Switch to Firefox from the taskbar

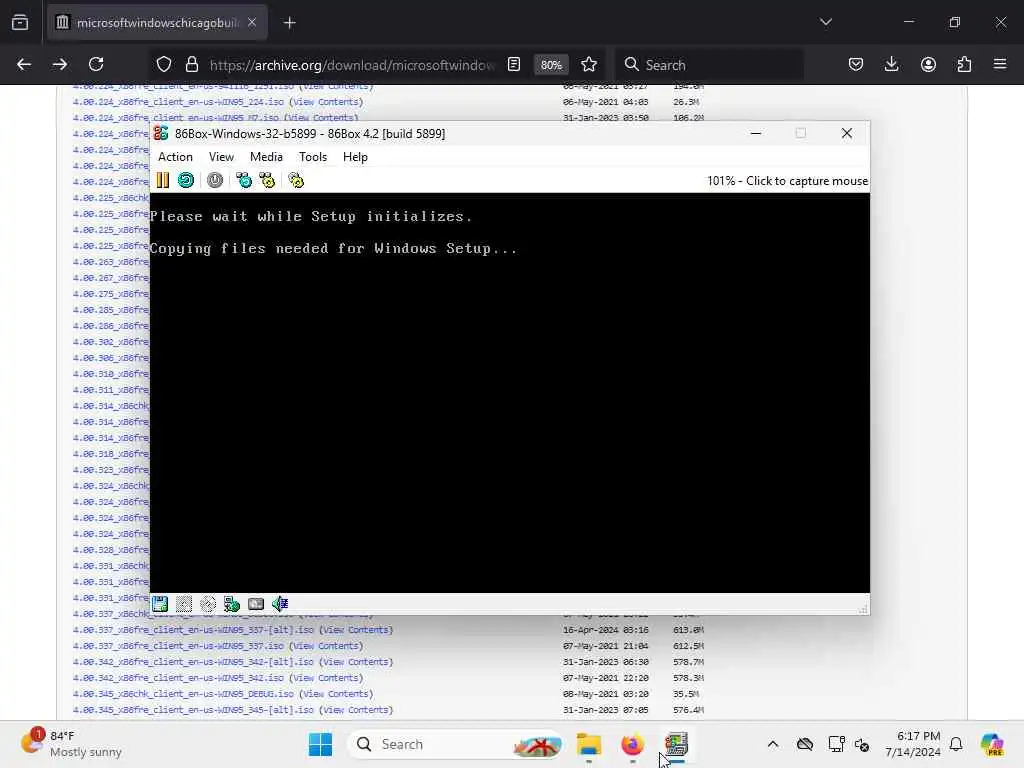click(x=632, y=744)
